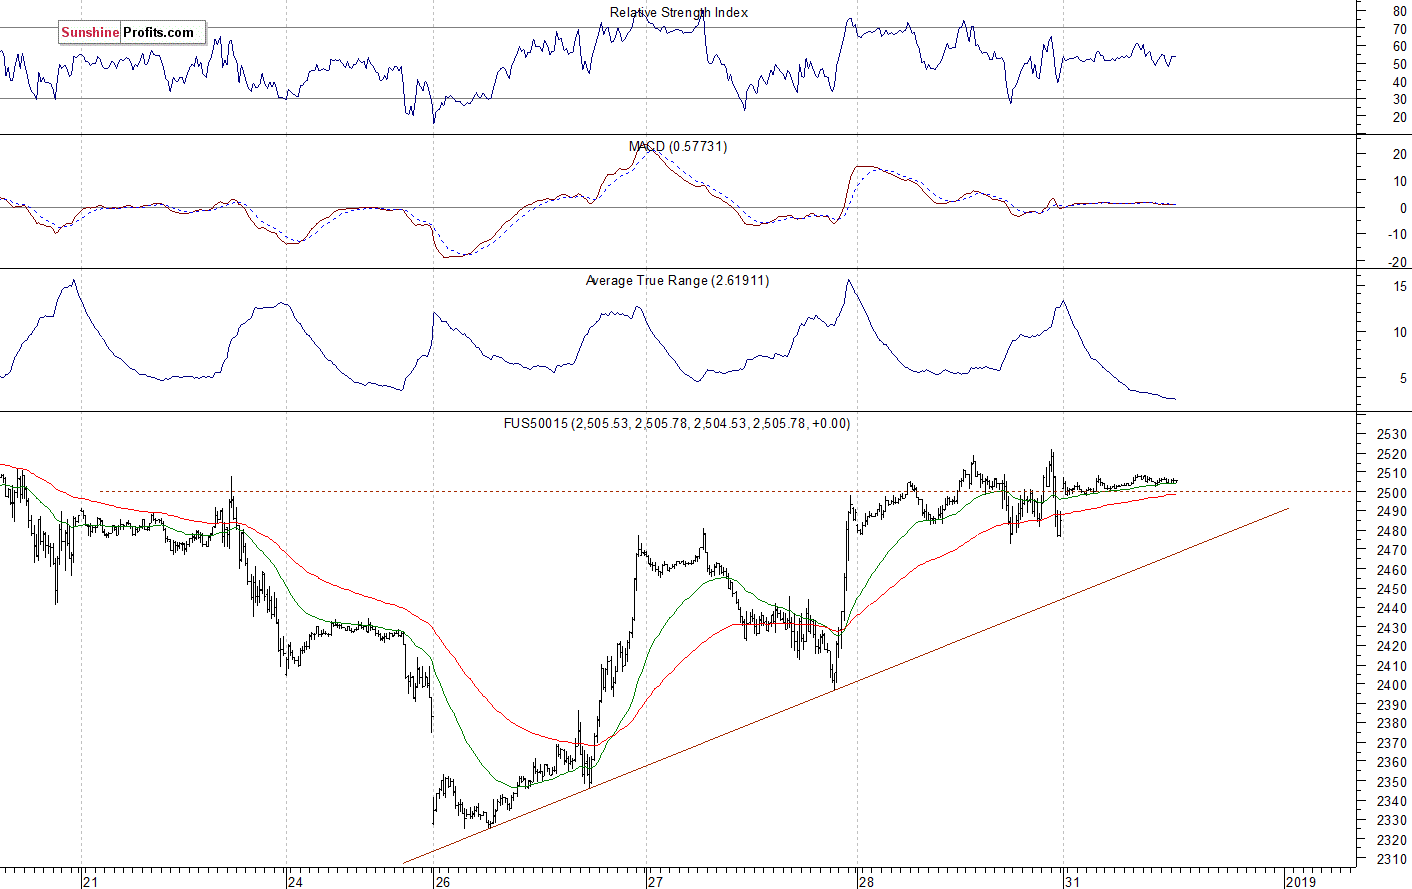The height and width of the screenshot is (889, 1412).
Task: Click price level 2310 on price axis
Action: point(1392,860)
